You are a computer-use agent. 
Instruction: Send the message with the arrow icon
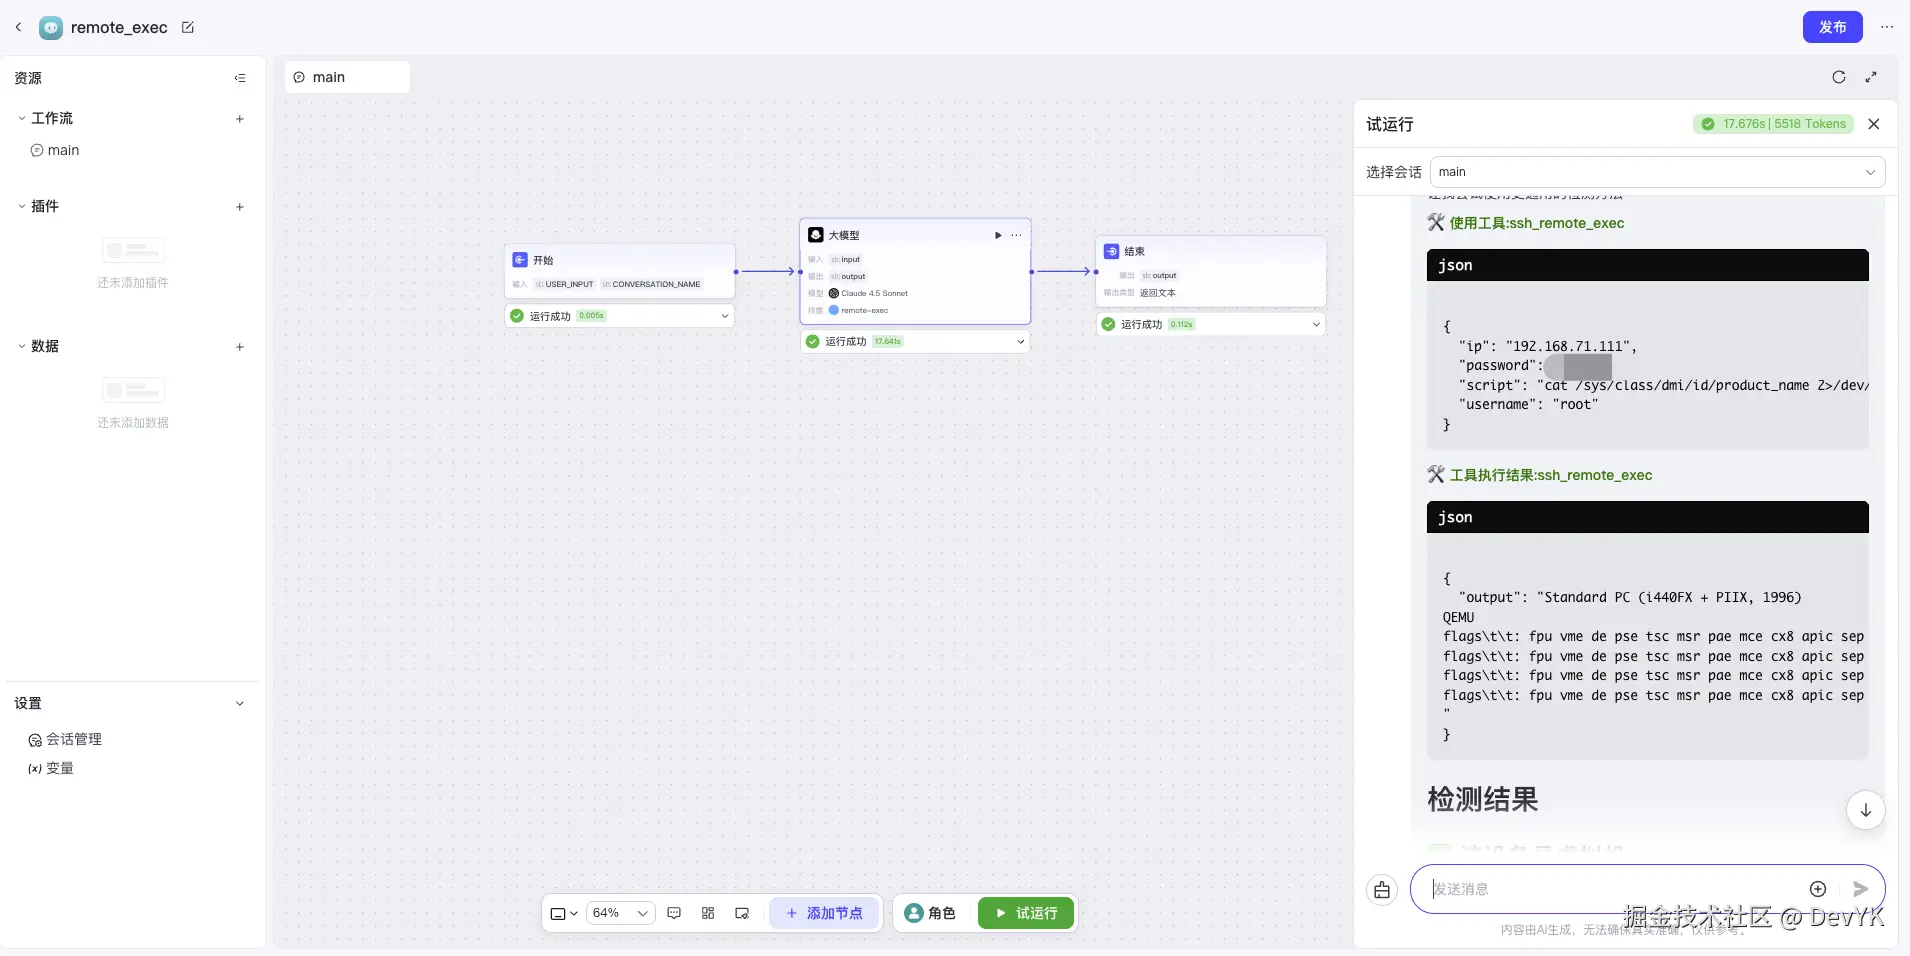[x=1860, y=889]
